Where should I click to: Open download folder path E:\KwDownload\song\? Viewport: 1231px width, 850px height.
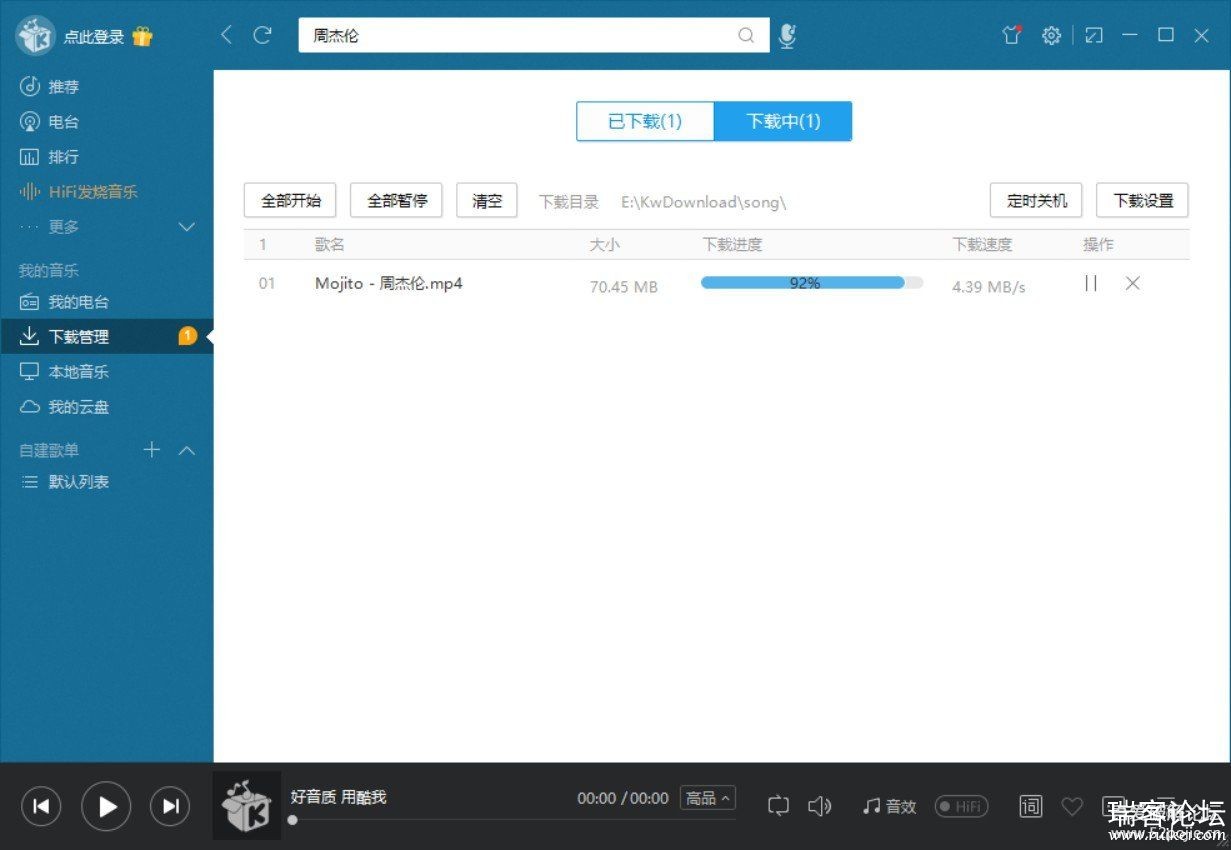[704, 202]
